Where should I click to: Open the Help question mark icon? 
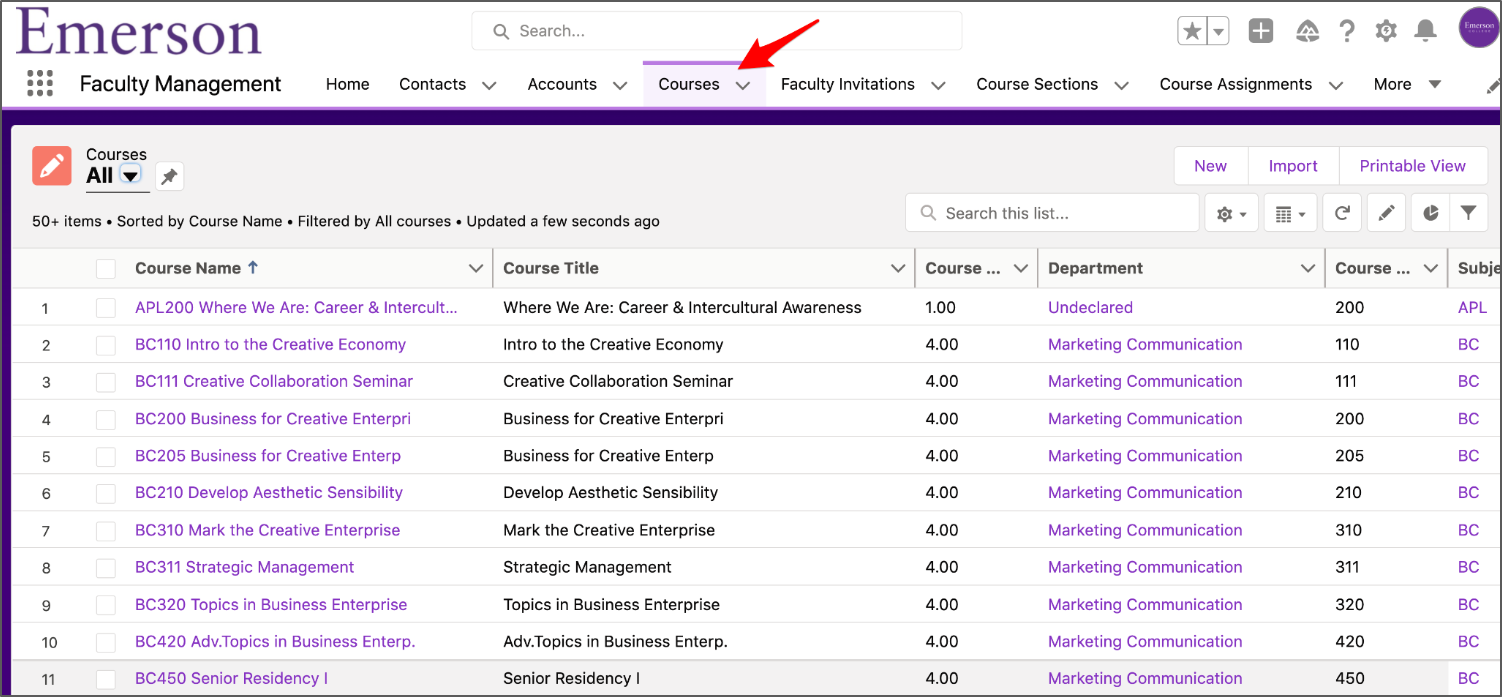point(1348,31)
